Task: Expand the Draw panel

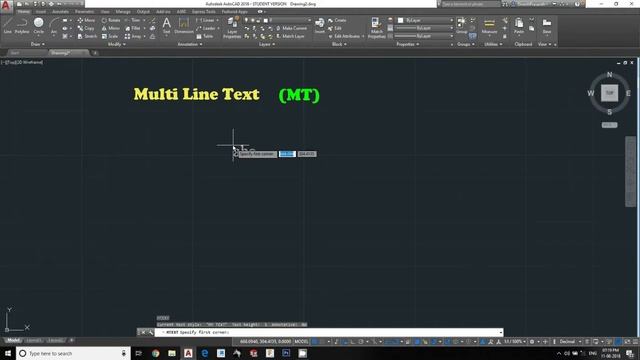Action: tap(38, 44)
